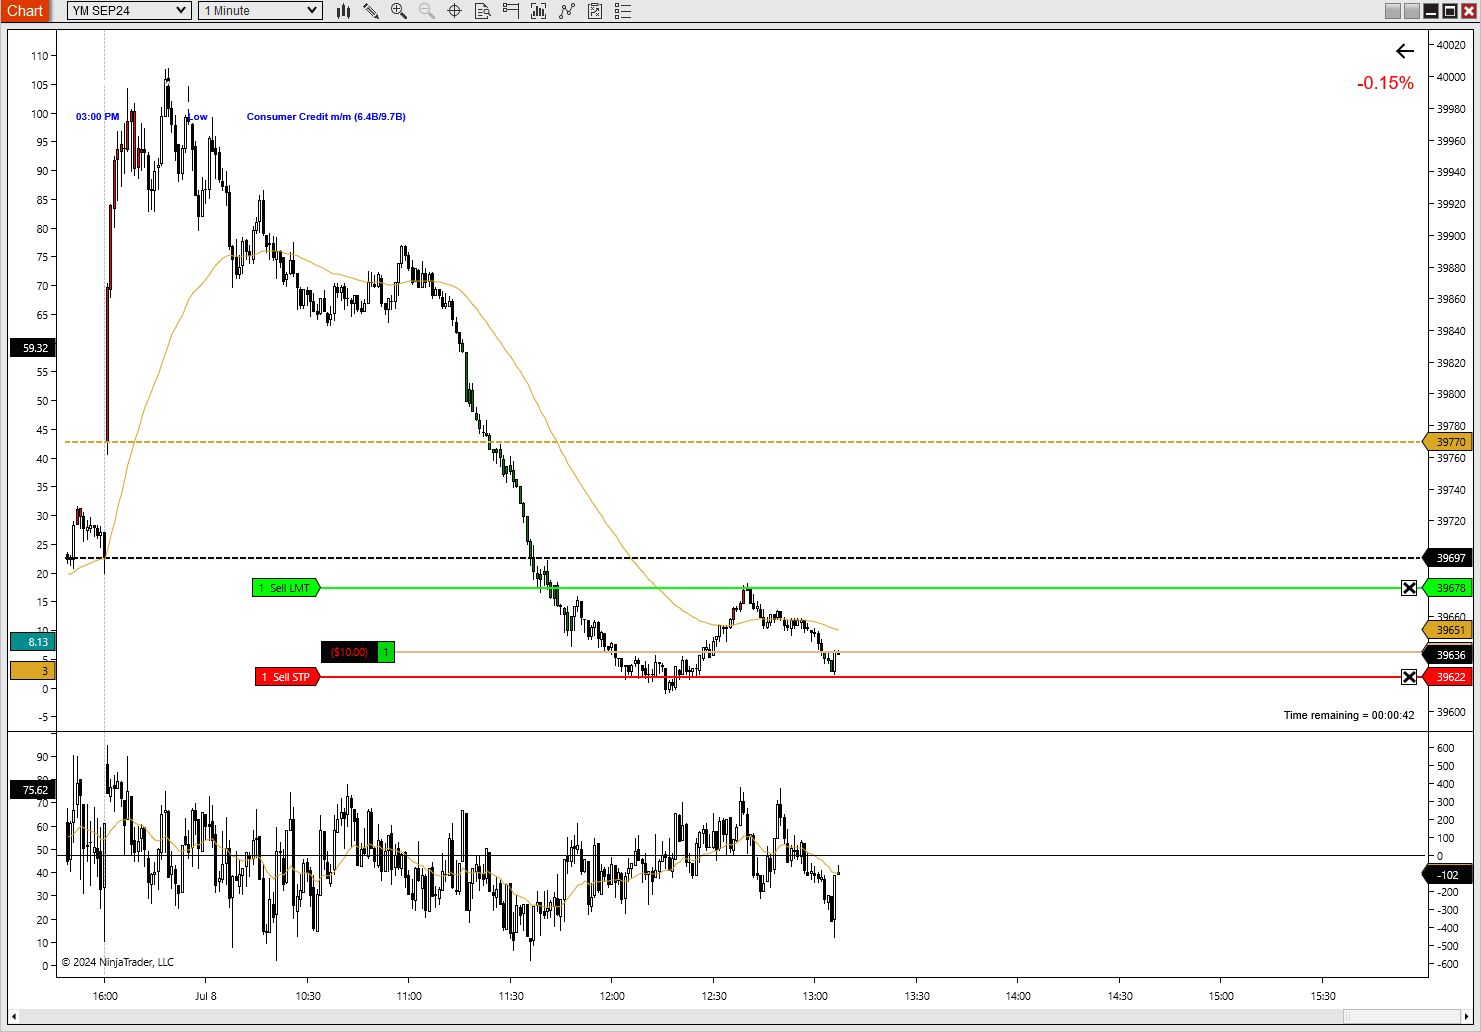The image size is (1481, 1032).
Task: Click the ($10.00) position P&L label
Action: tap(349, 652)
